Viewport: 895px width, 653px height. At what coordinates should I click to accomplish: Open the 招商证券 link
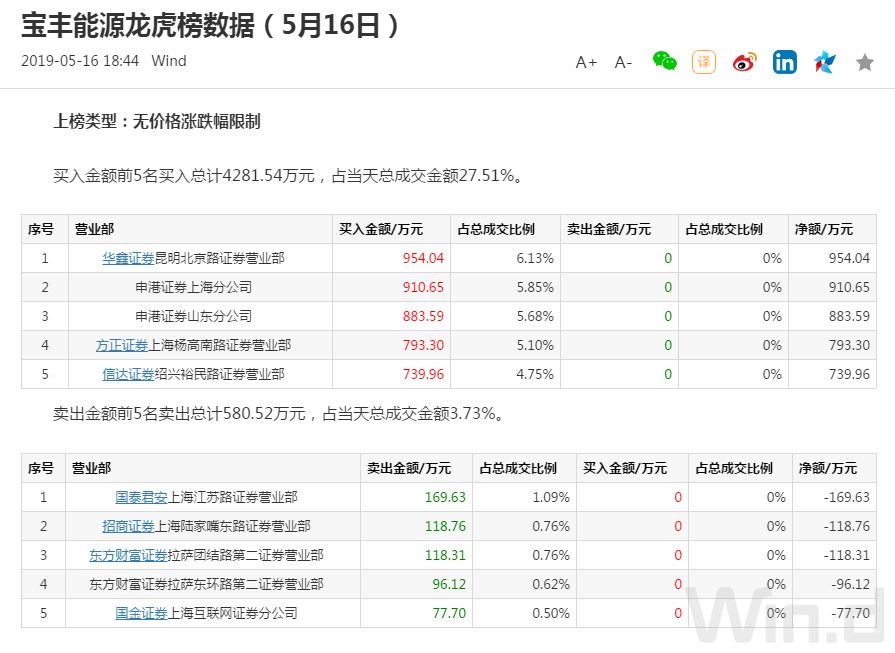click(x=128, y=526)
